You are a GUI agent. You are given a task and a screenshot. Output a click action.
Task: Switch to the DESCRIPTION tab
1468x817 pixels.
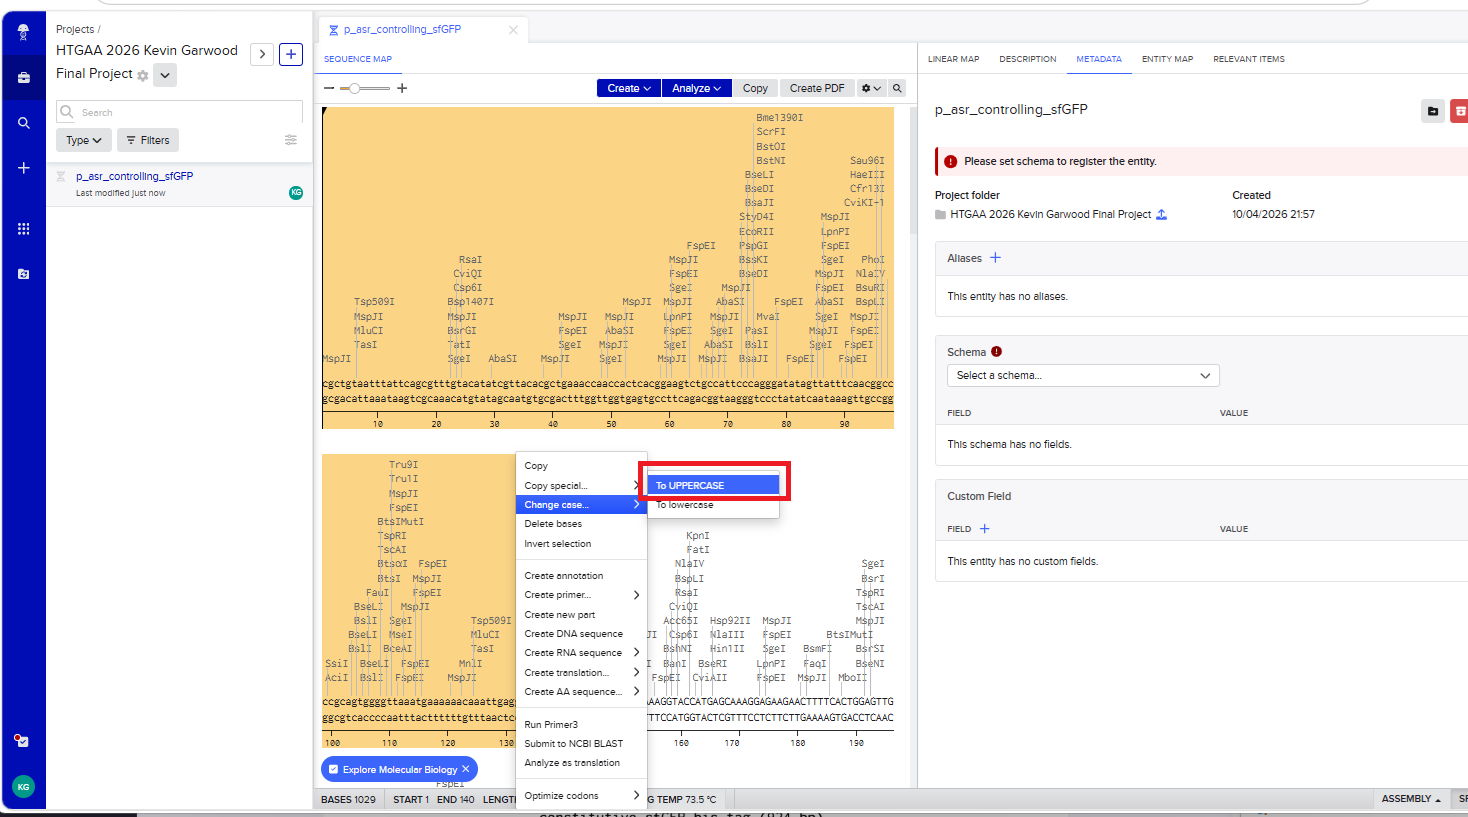click(x=1027, y=59)
